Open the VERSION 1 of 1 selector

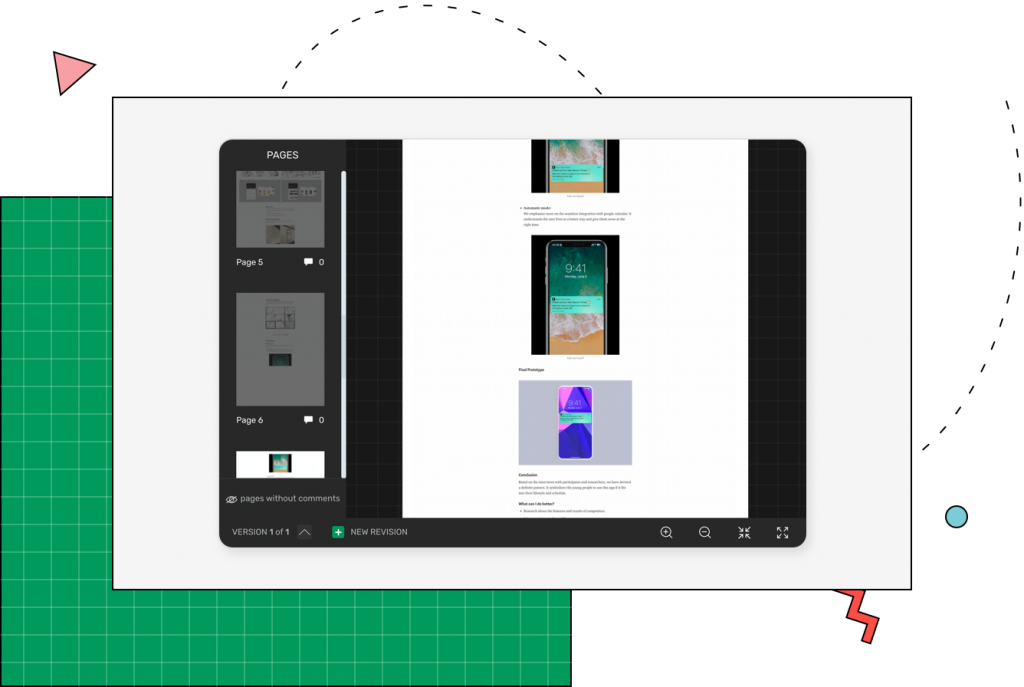[x=260, y=532]
